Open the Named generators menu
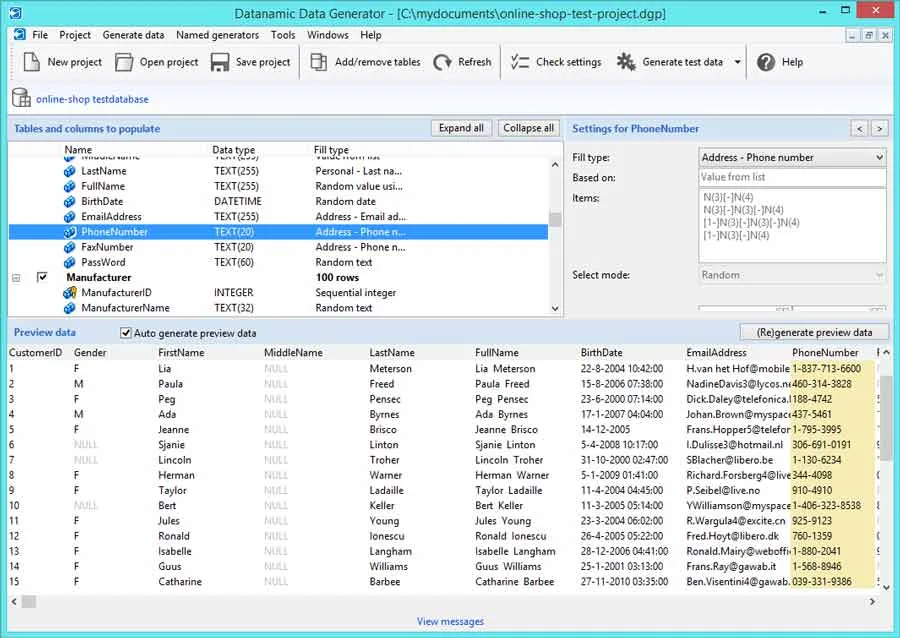The height and width of the screenshot is (638, 900). pyautogui.click(x=218, y=35)
